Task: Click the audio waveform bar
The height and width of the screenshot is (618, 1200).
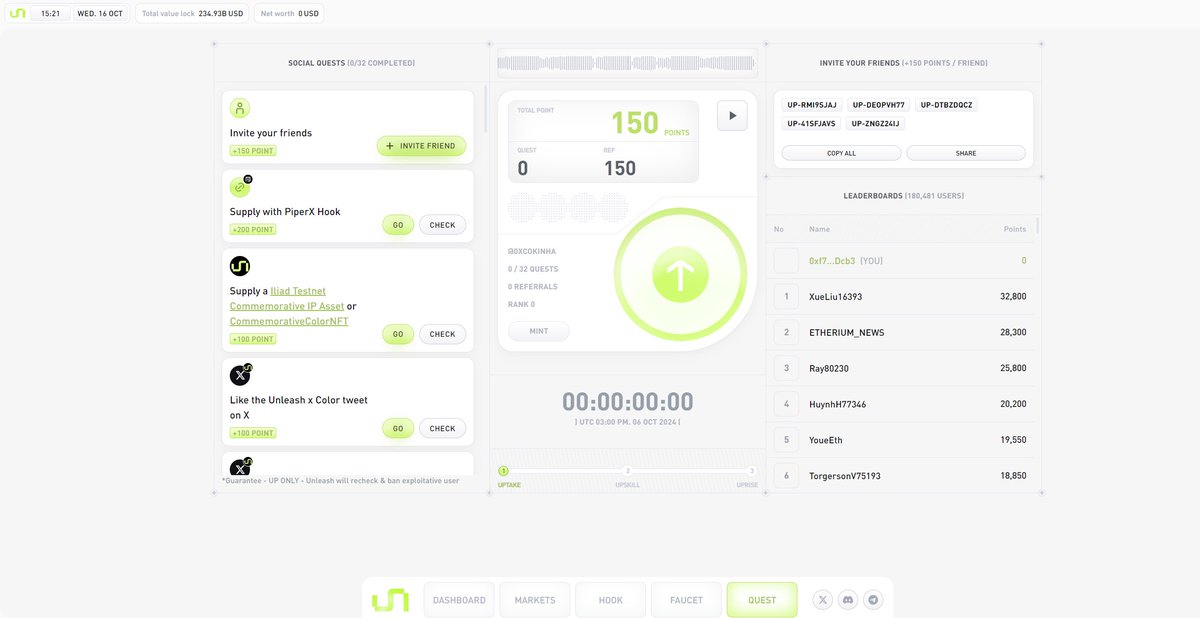Action: click(x=628, y=63)
